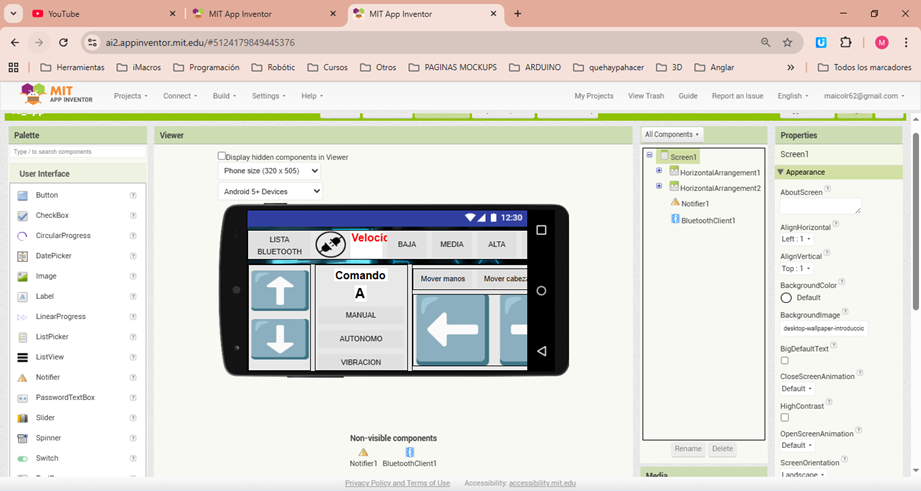The image size is (921, 491).
Task: Click the down arrow button in phone preview
Action: click(280, 338)
